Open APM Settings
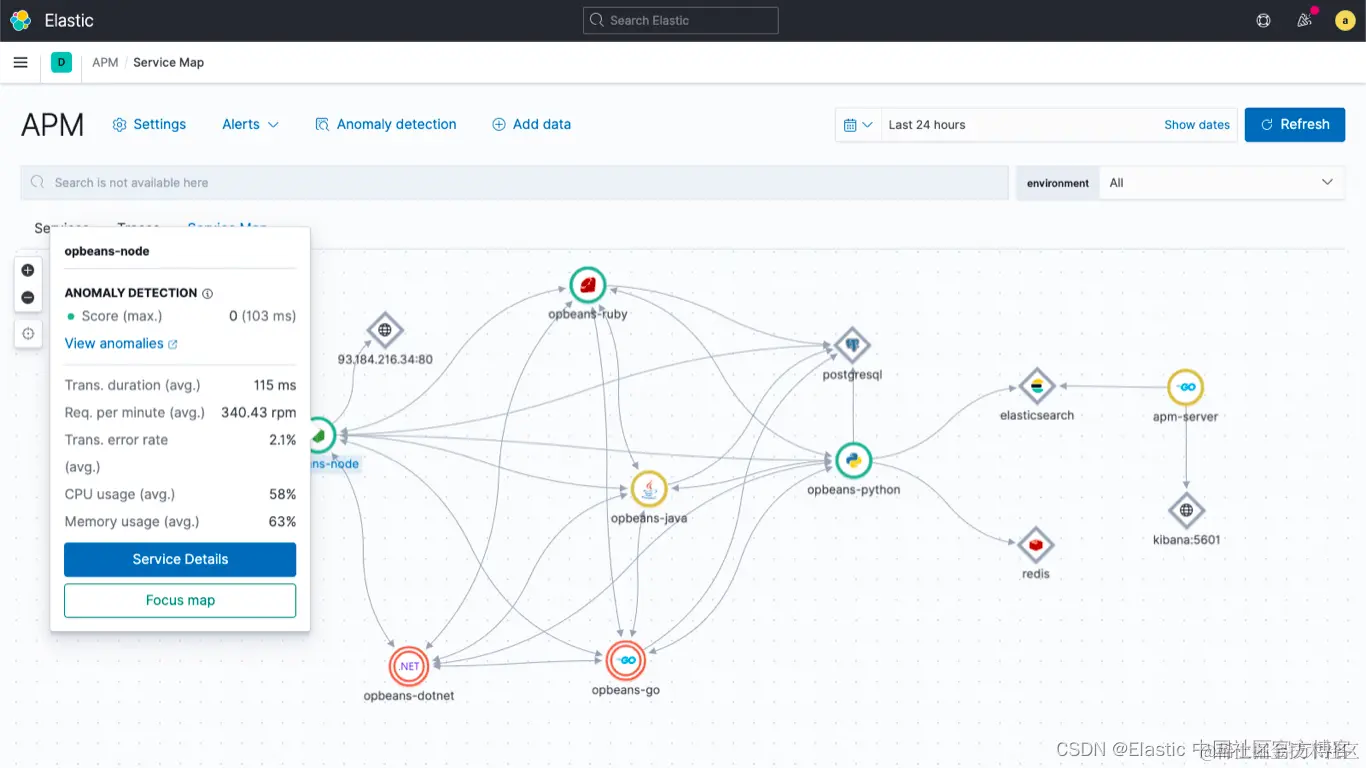Viewport: 1366px width, 768px height. tap(149, 124)
